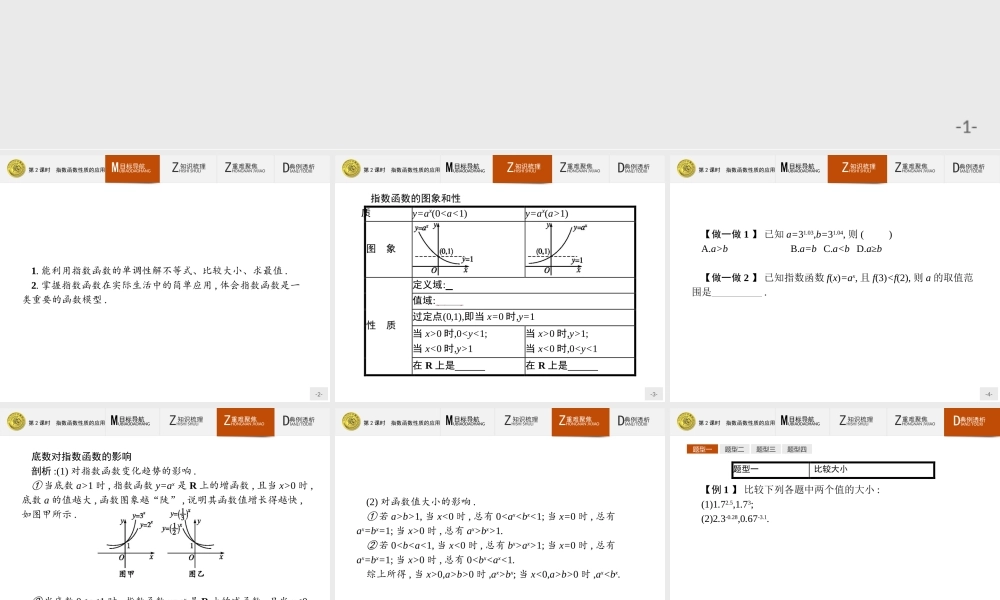
Task: Click the -3- marker under the 图象和性质 slide
Action: click(x=655, y=393)
